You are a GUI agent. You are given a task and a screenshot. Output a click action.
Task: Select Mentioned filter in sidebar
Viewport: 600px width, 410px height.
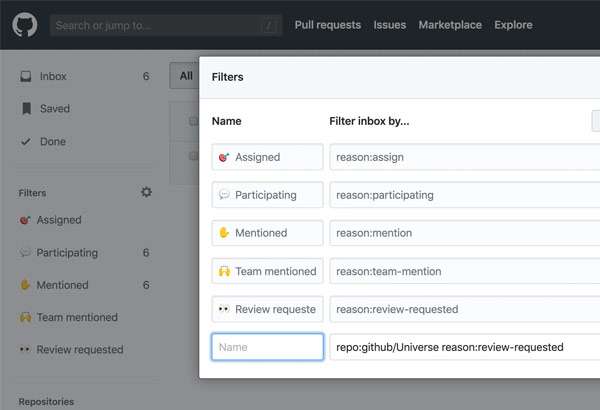pos(62,285)
